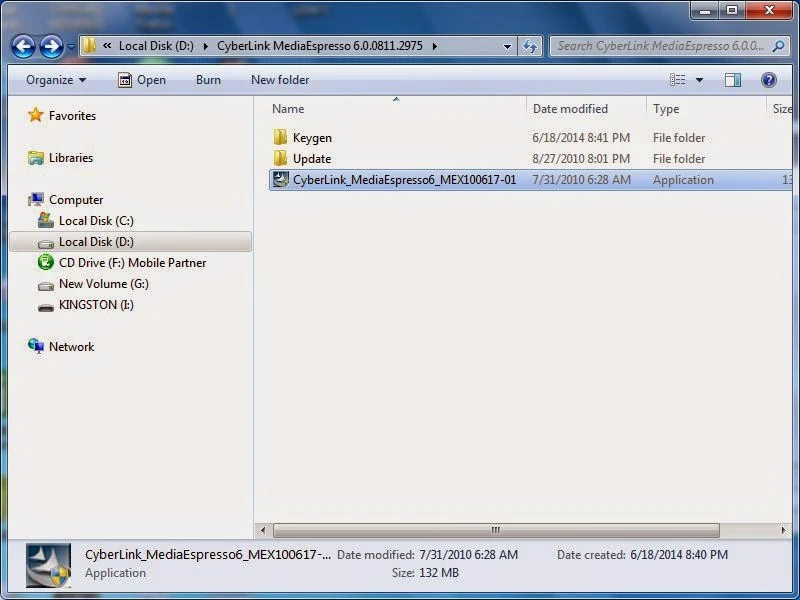This screenshot has width=800, height=600.
Task: Click Keygen date 6/18/2014 8:41 PM
Action: tap(581, 138)
